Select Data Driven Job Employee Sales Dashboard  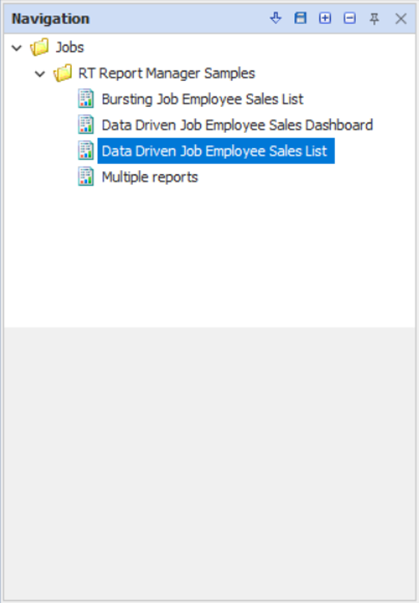tap(237, 125)
